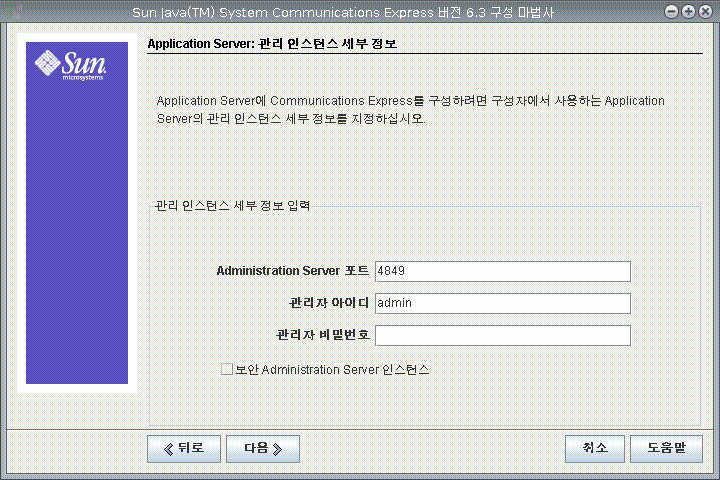Viewport: 720px width, 480px height.
Task: Click the Sun Microsystems logo
Action: 71,65
